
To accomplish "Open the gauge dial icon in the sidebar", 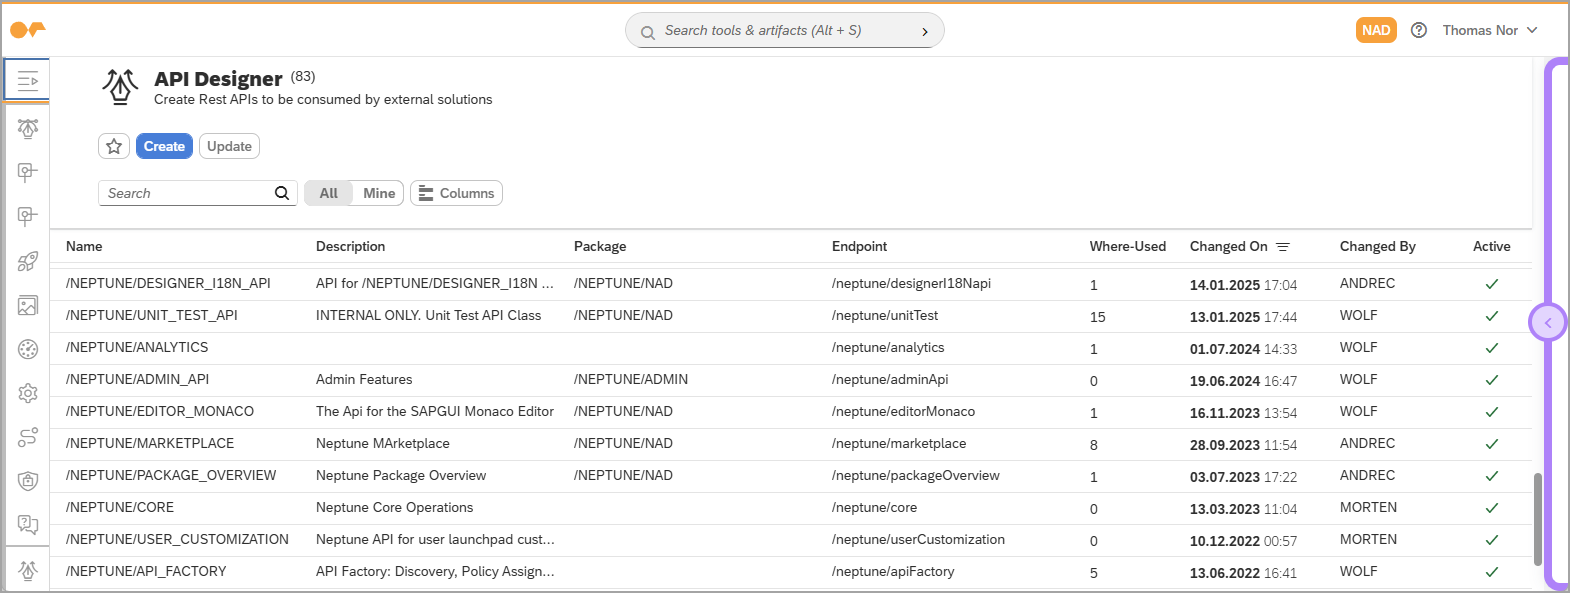I will pyautogui.click(x=28, y=349).
